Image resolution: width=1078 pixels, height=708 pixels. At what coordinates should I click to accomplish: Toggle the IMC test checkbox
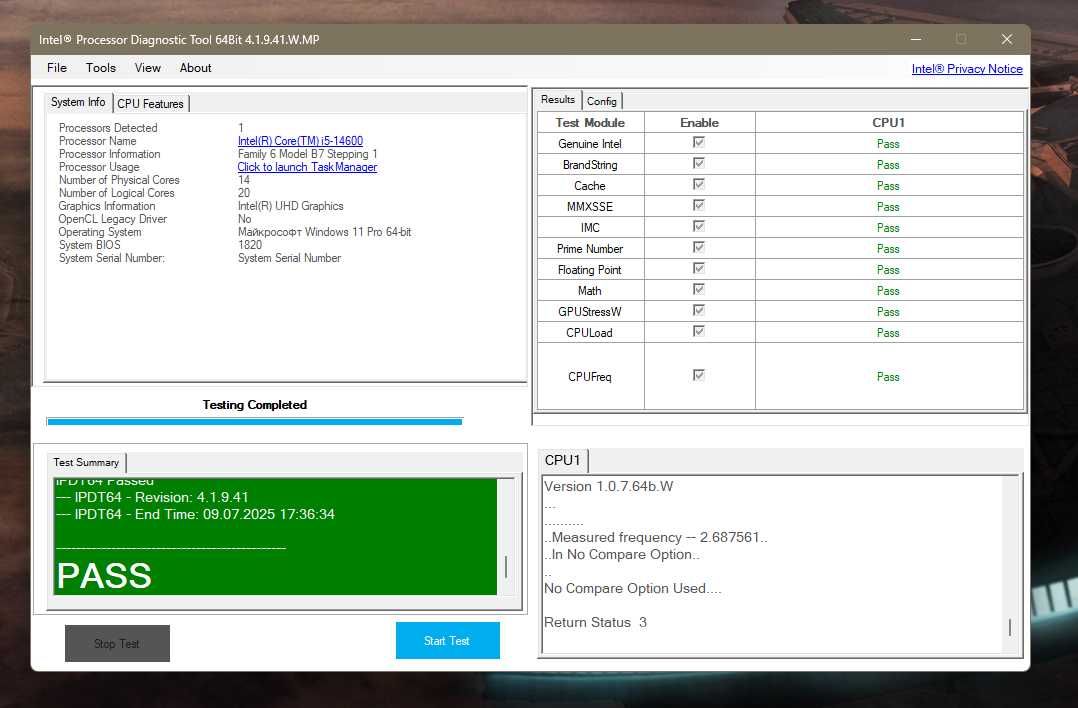click(x=698, y=226)
